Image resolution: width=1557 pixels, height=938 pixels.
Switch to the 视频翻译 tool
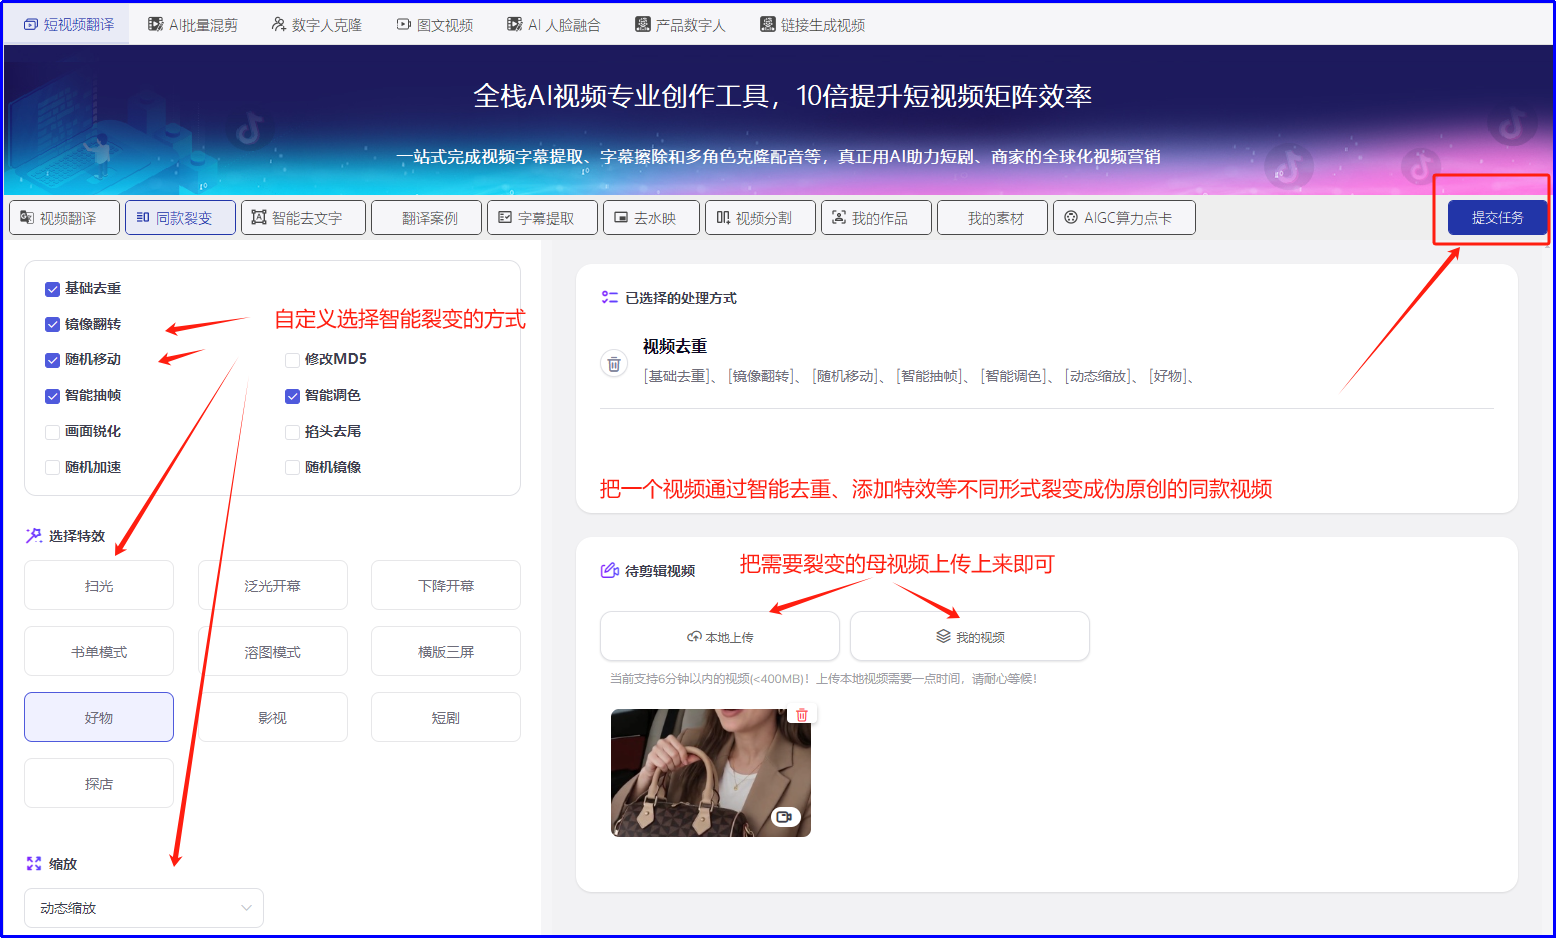click(x=64, y=217)
